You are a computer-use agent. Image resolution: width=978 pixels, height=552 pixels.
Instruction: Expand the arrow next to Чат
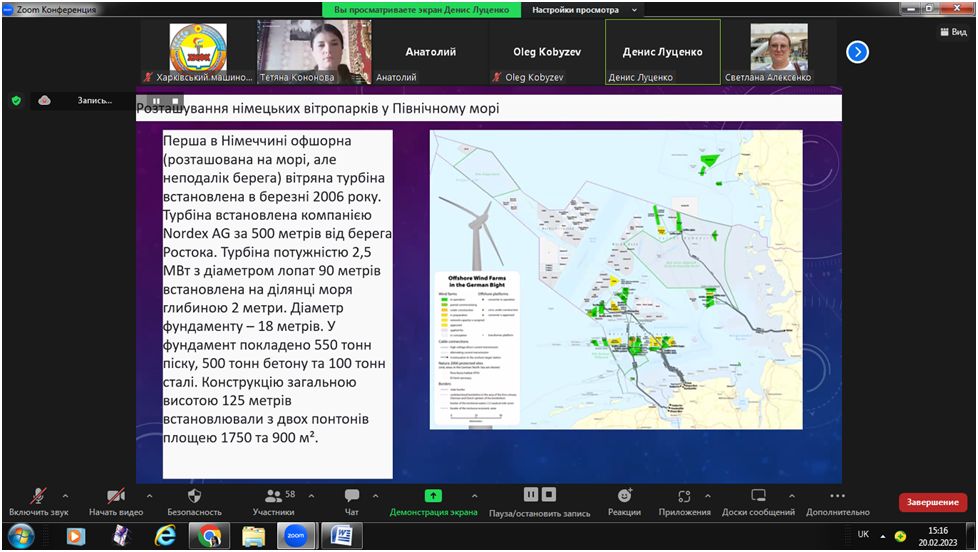(x=375, y=496)
